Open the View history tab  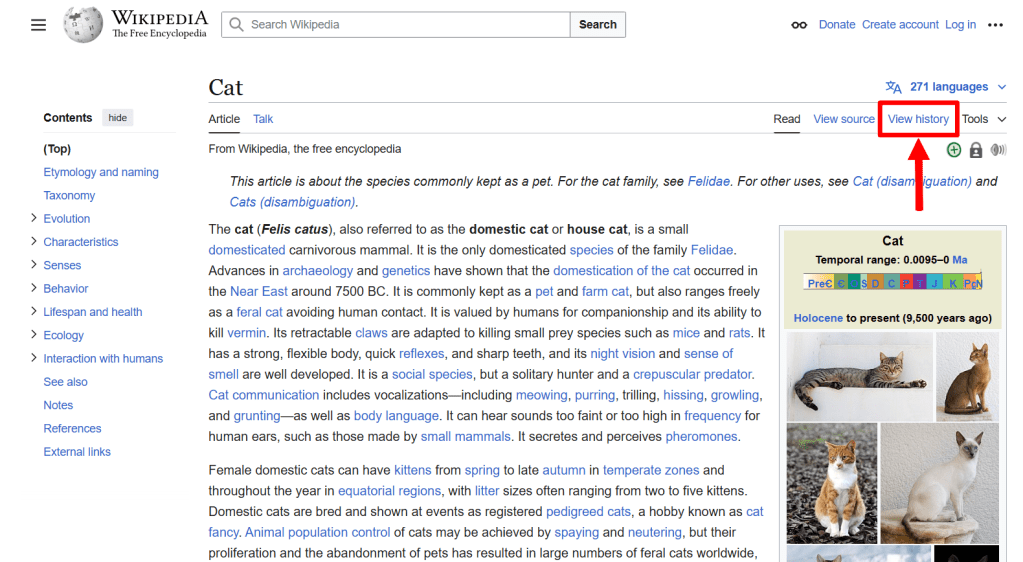click(918, 119)
